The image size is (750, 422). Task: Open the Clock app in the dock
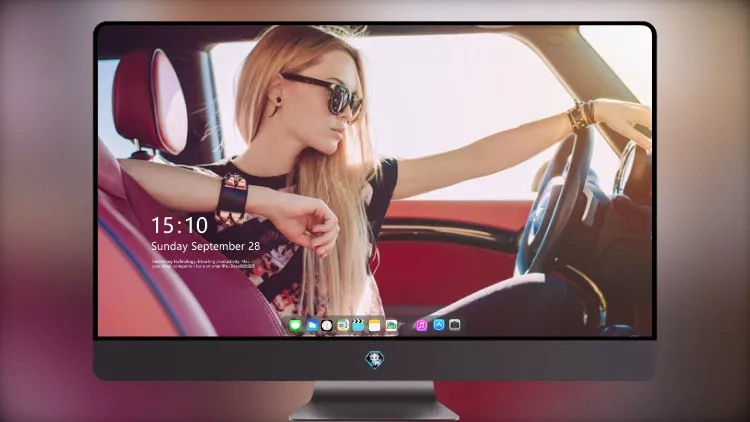(327, 325)
